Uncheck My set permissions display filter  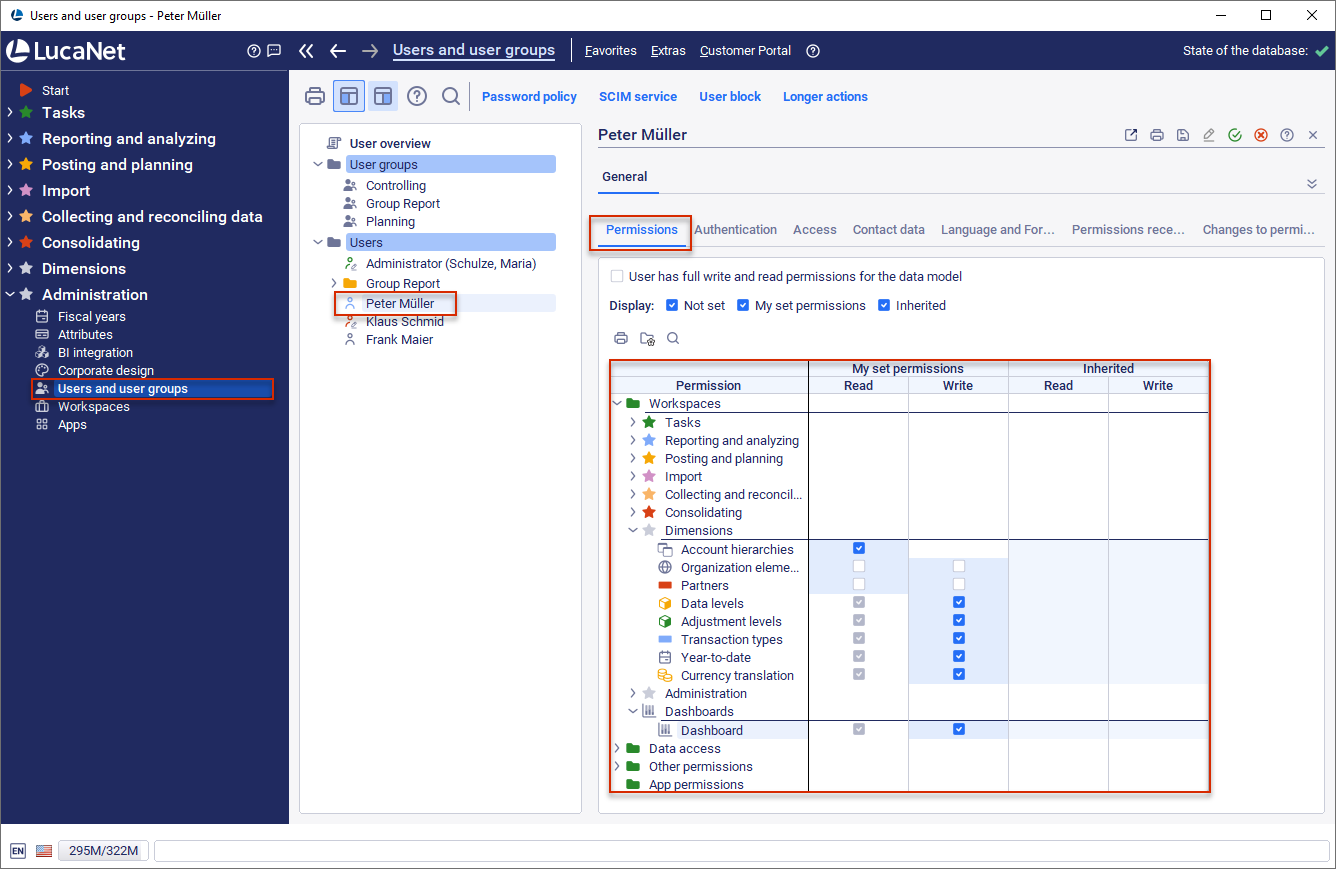pos(743,305)
